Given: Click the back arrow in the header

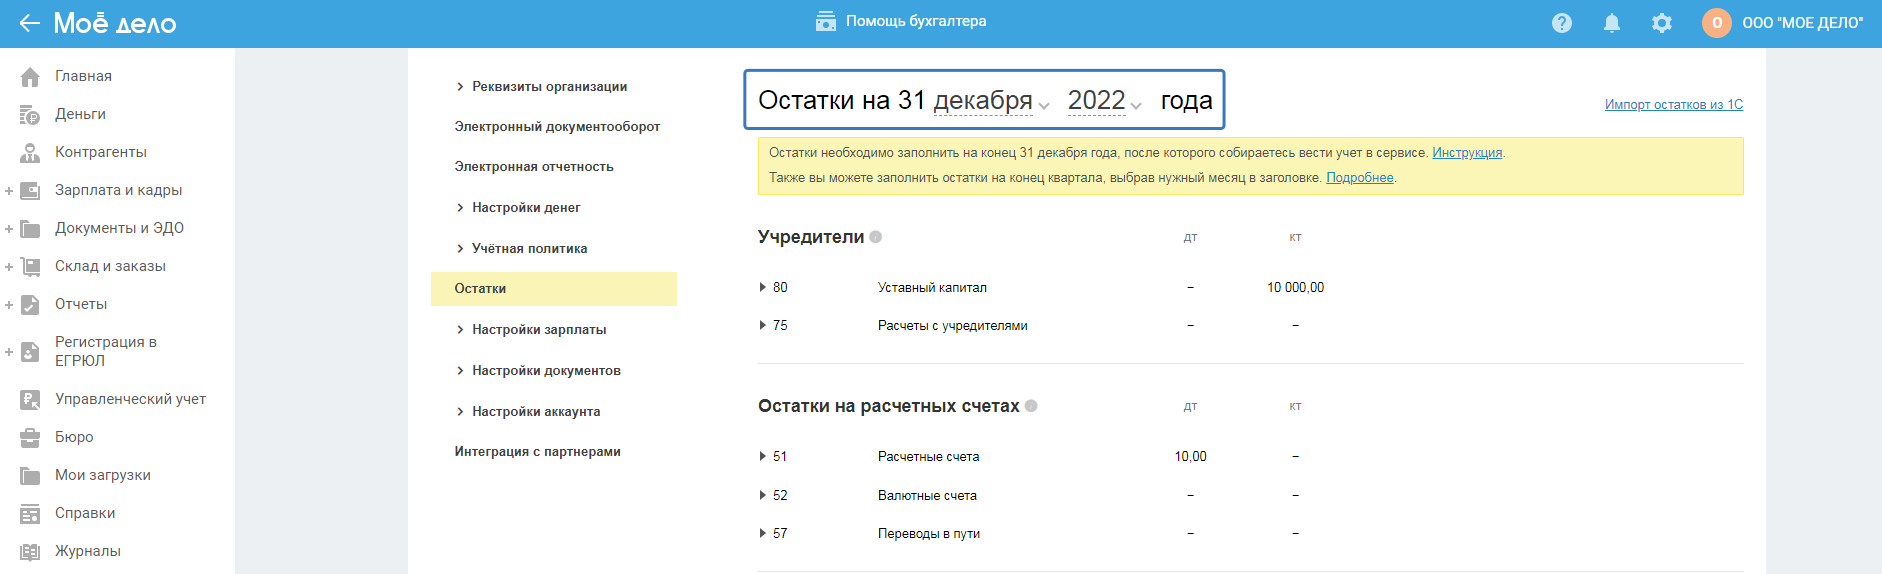Looking at the screenshot, I should [29, 23].
